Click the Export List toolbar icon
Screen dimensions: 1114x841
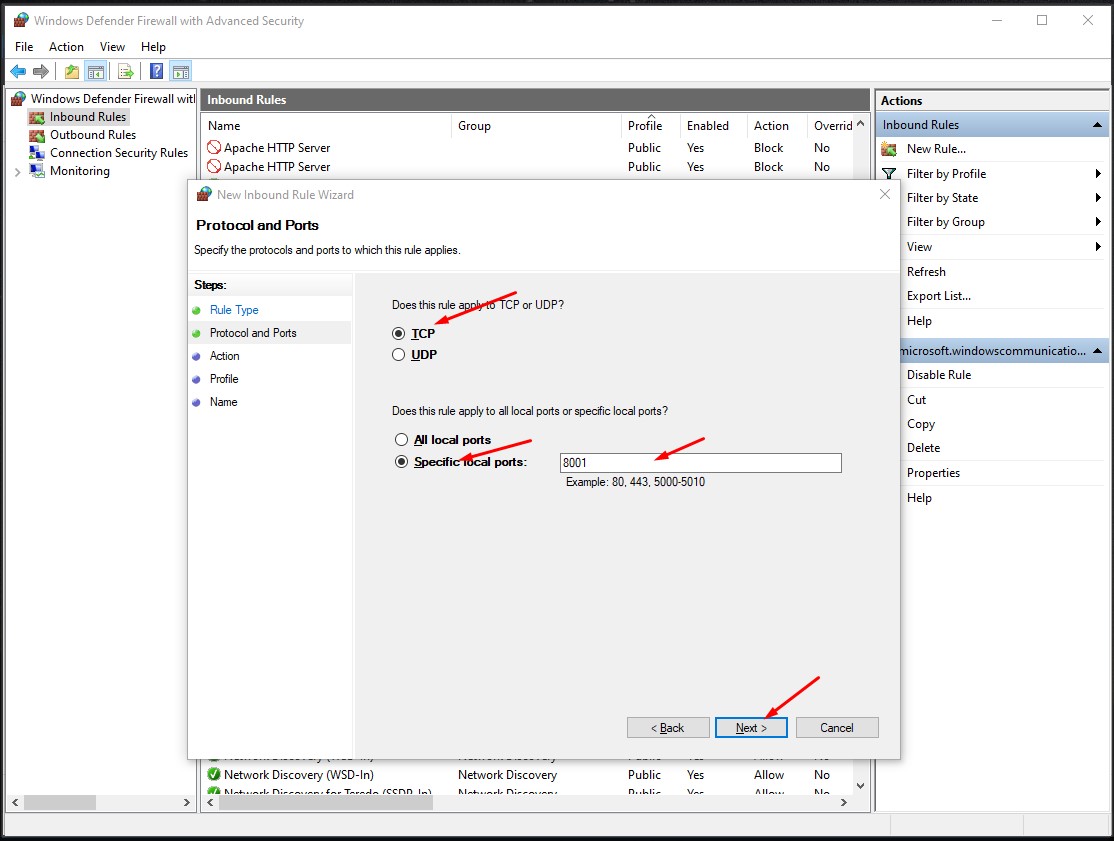pyautogui.click(x=126, y=71)
